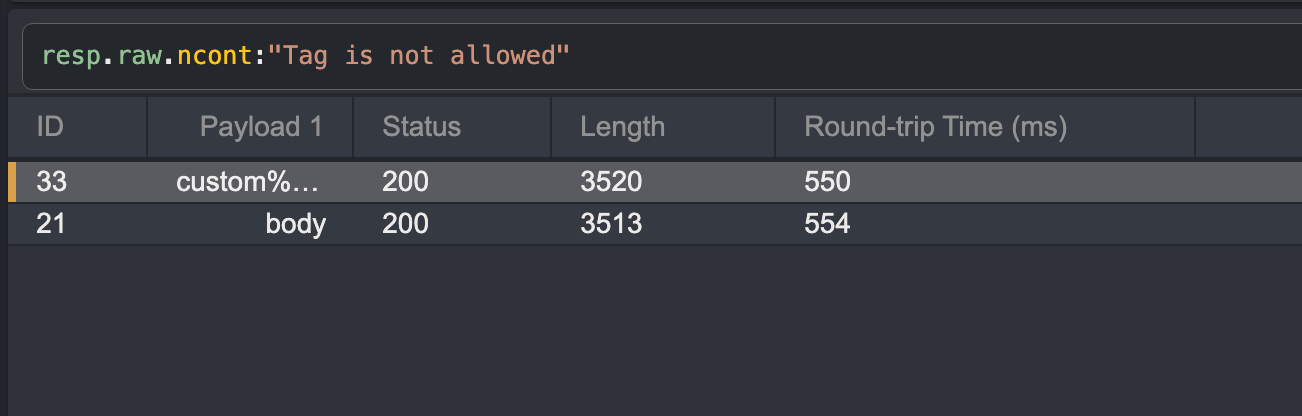
Task: Click the blank column header after Round-trip Time
Action: coord(1248,127)
